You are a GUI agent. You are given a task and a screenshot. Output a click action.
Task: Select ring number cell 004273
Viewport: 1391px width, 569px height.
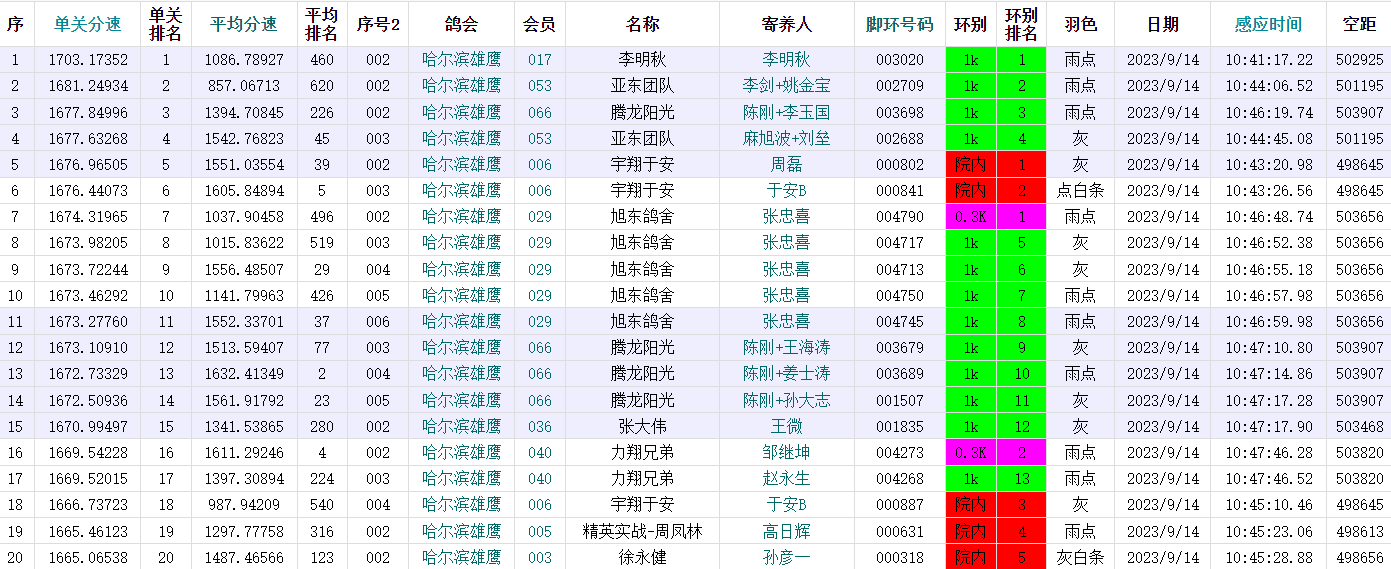click(x=899, y=452)
